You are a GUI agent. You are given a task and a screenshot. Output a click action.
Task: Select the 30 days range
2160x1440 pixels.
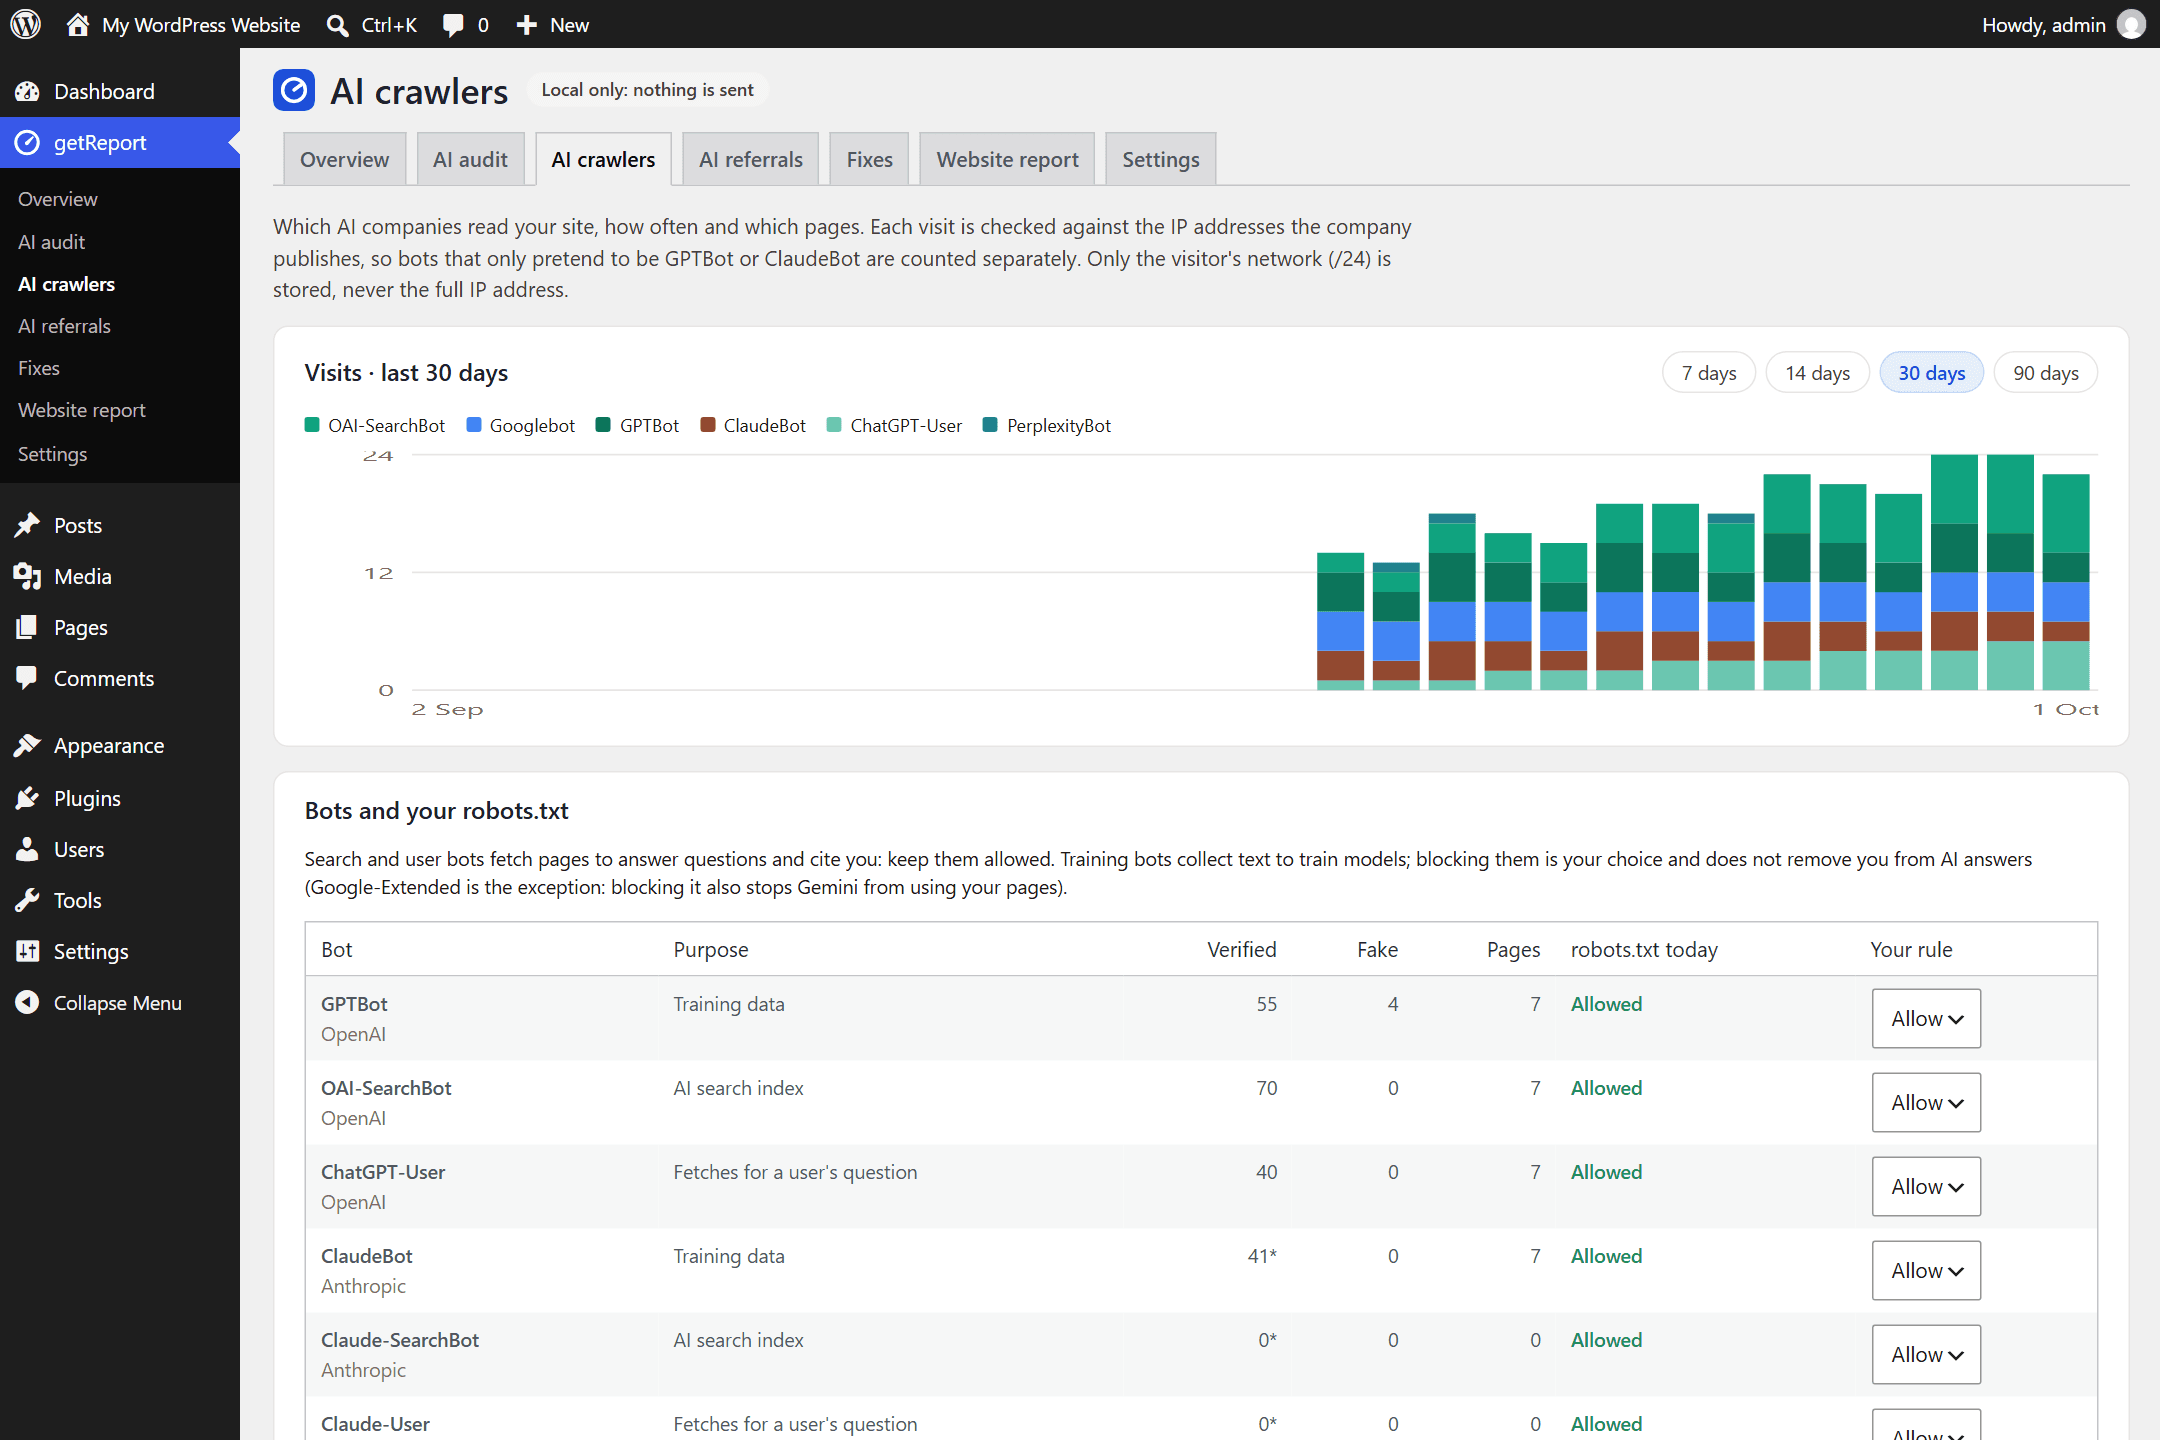click(1932, 373)
